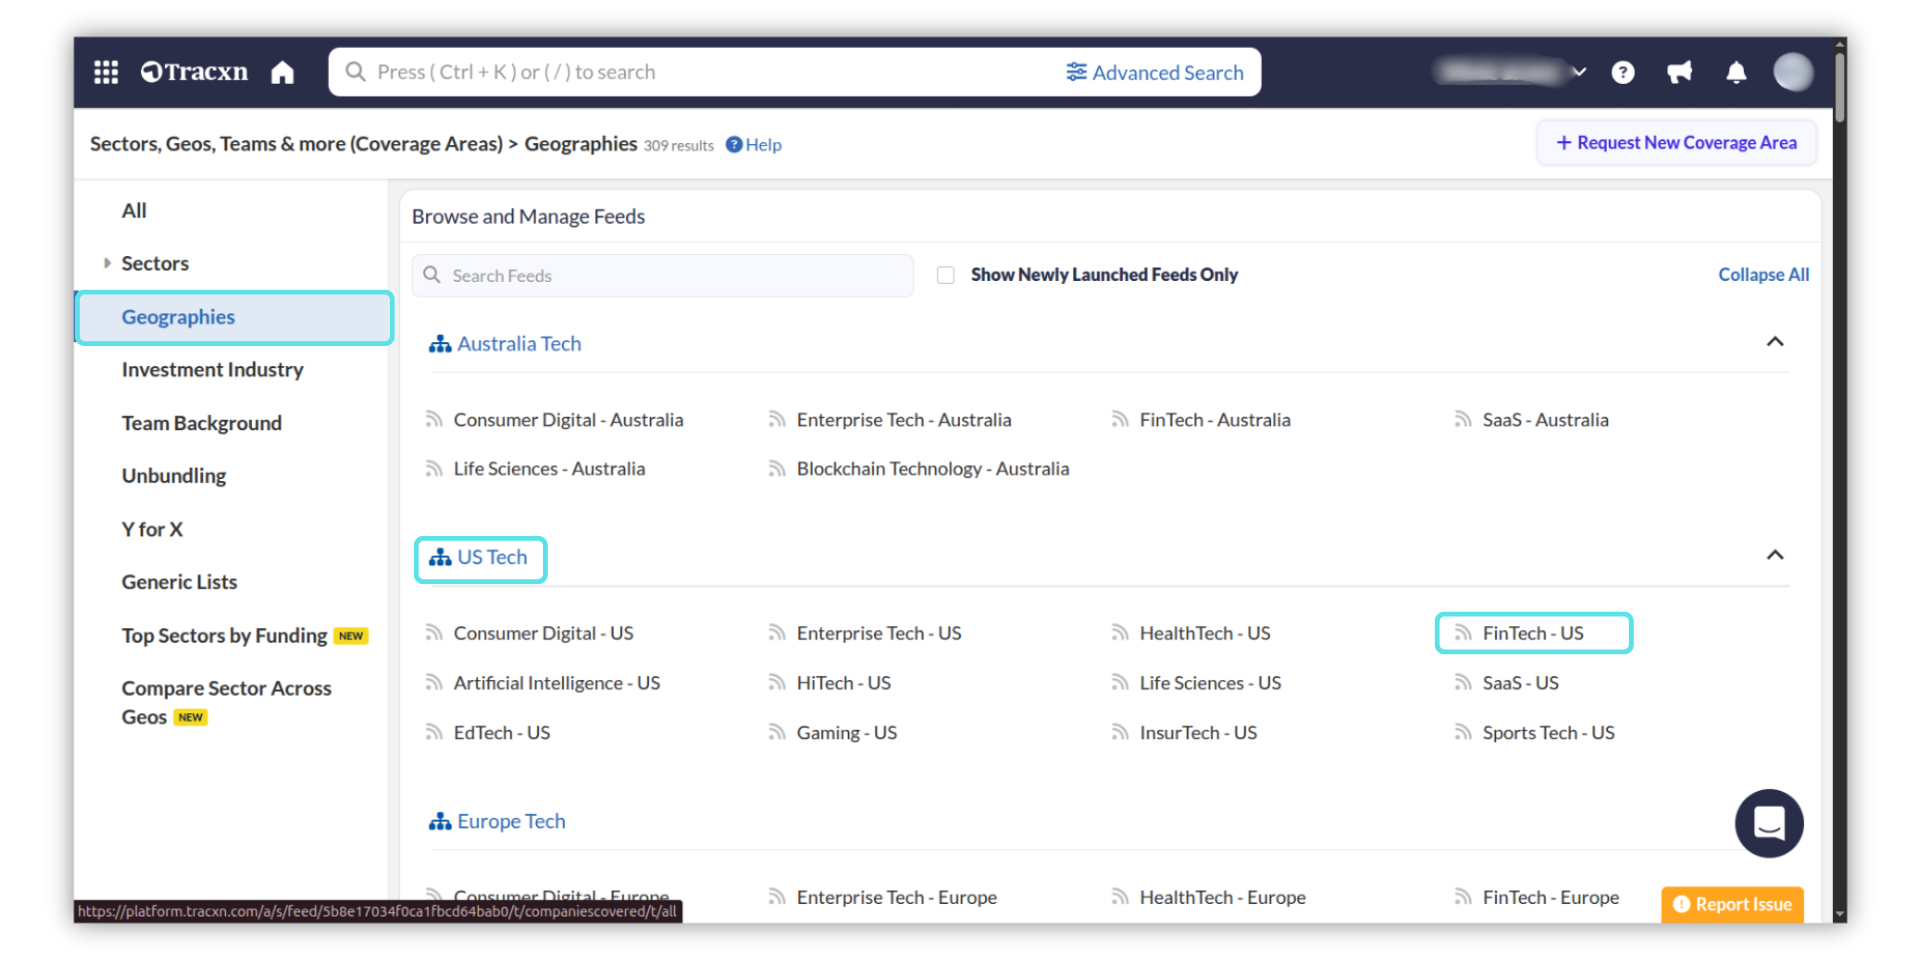Click Request New Coverage Area button

click(x=1676, y=143)
